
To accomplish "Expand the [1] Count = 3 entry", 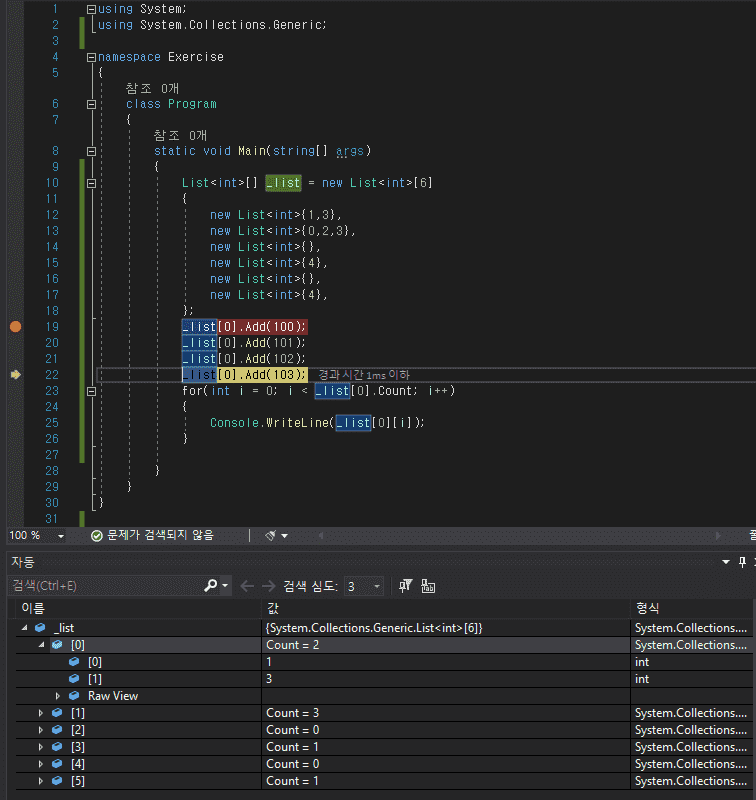I will pyautogui.click(x=41, y=713).
